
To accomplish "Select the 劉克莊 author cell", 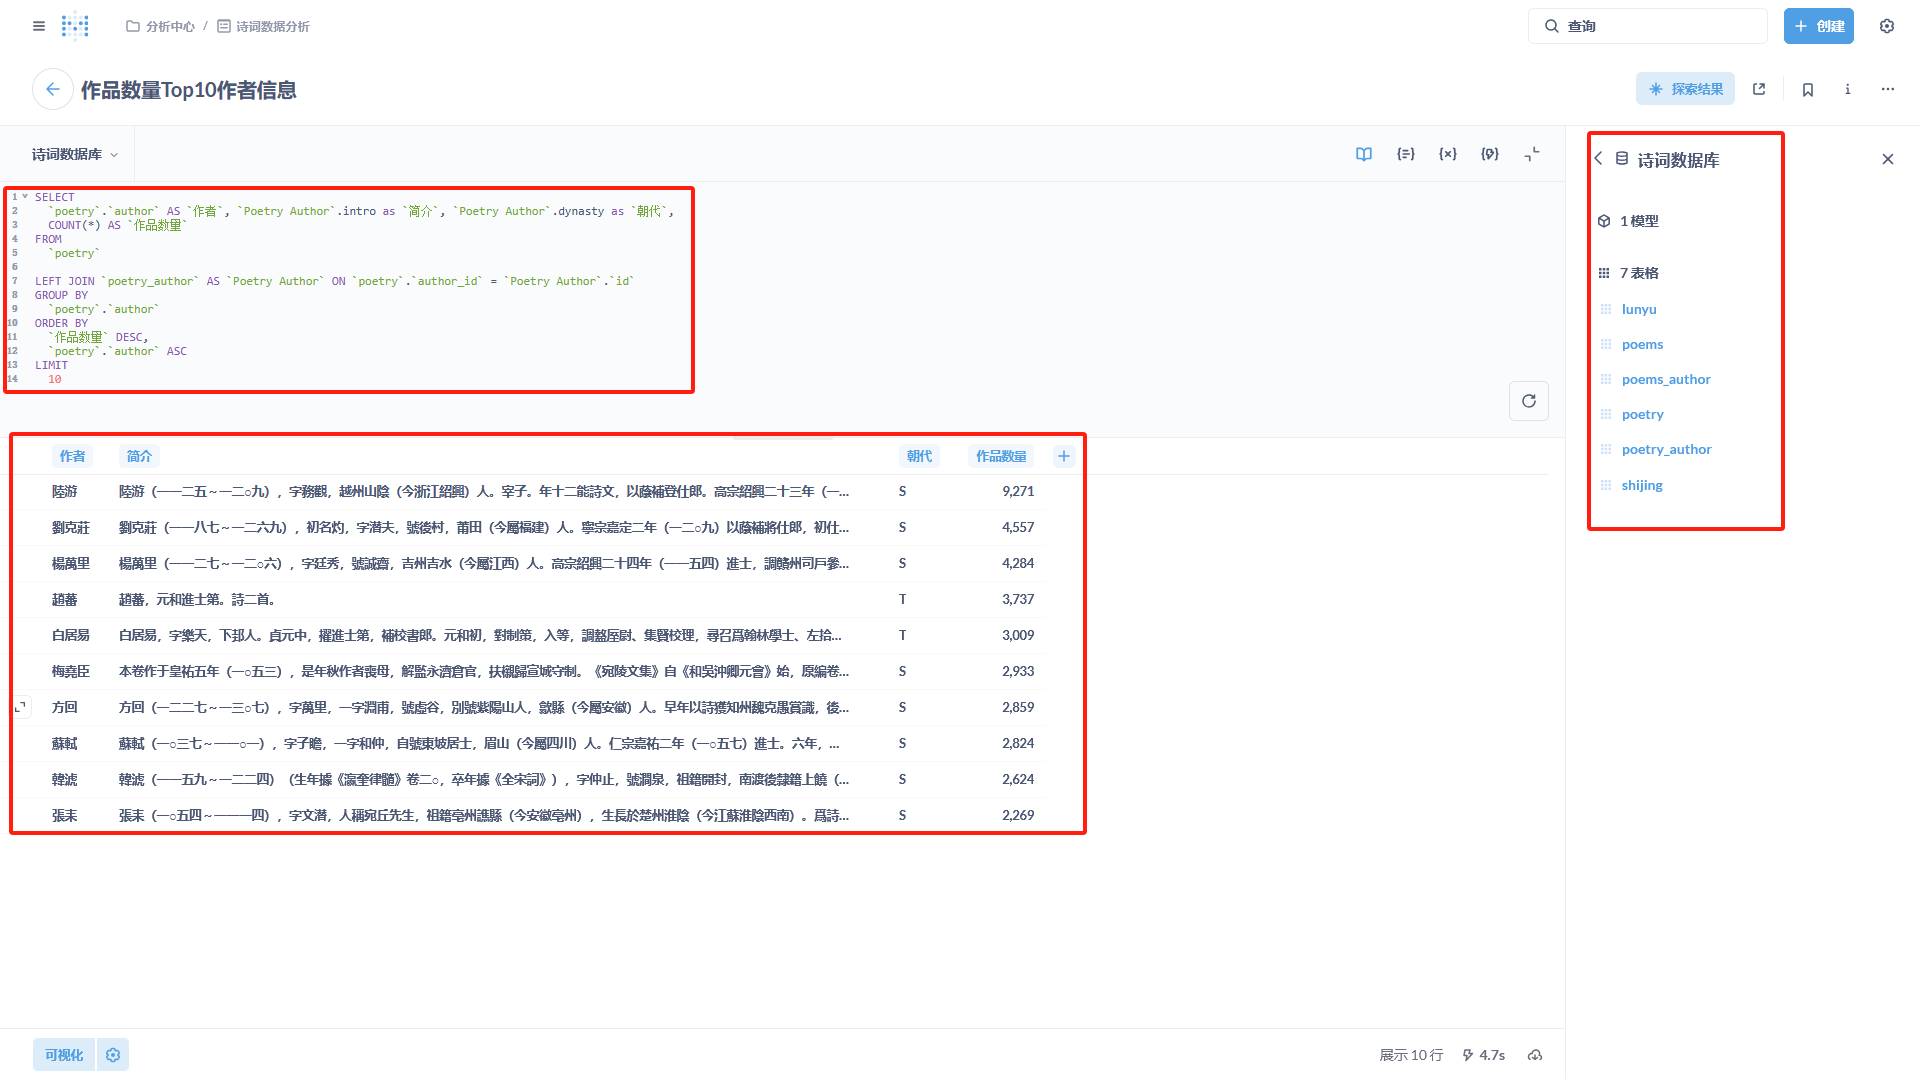I will coord(71,527).
